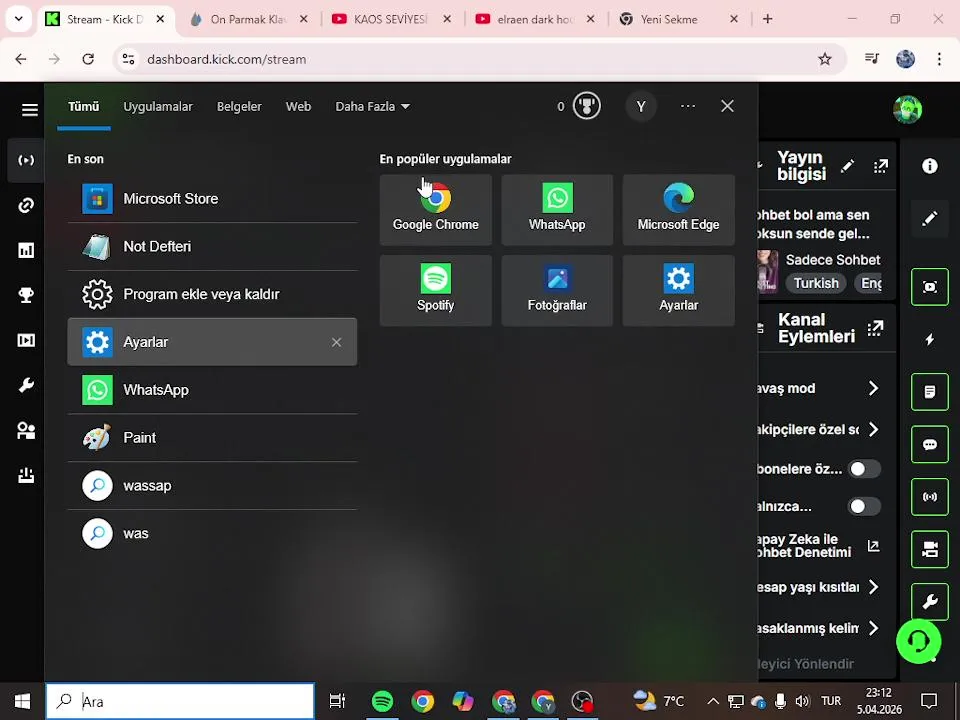The height and width of the screenshot is (720, 960).
Task: Switch to KAOS SEVİYESİ YouTube tab
Action: pos(391,19)
